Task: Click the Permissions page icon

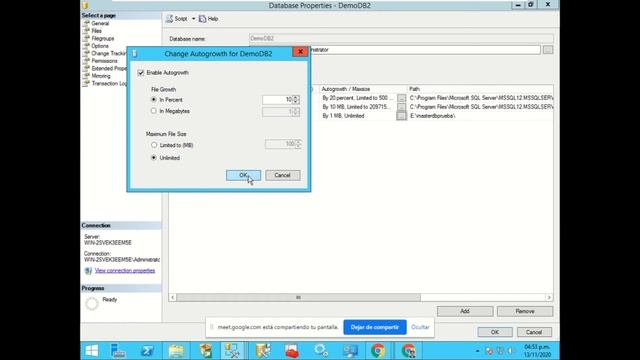Action: click(86, 61)
